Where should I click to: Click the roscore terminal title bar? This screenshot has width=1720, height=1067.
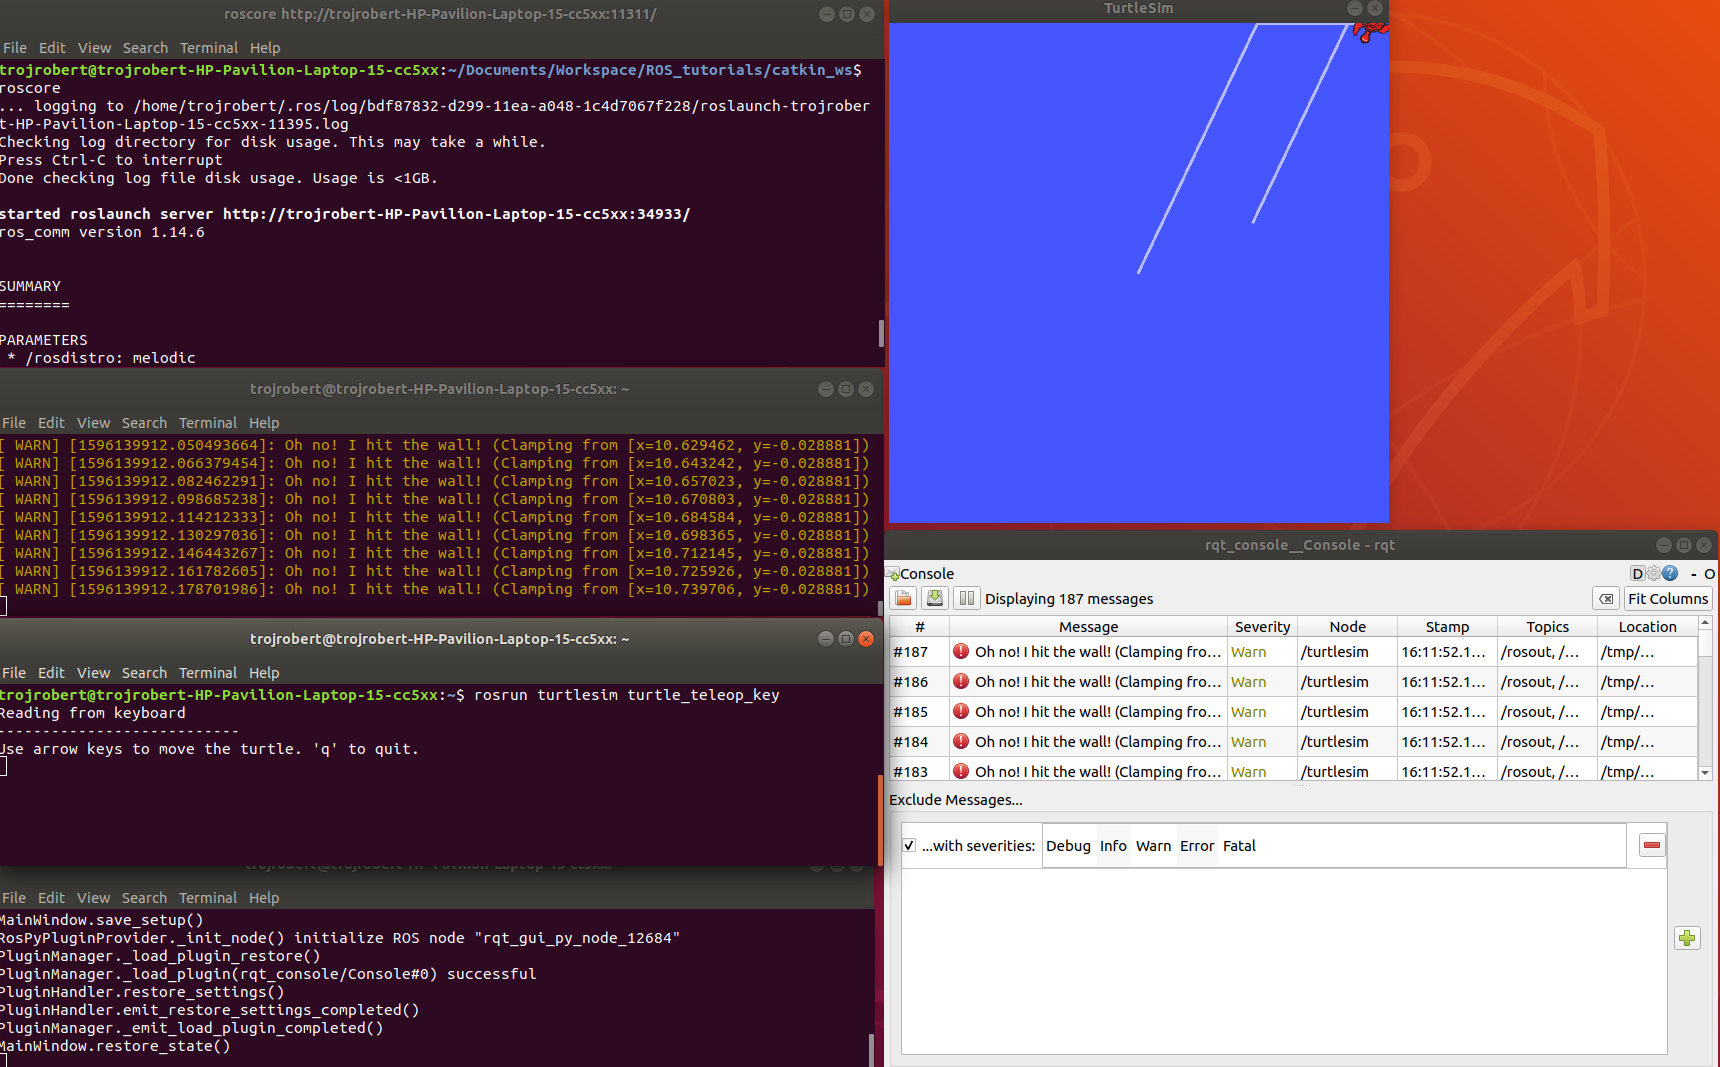click(x=440, y=14)
